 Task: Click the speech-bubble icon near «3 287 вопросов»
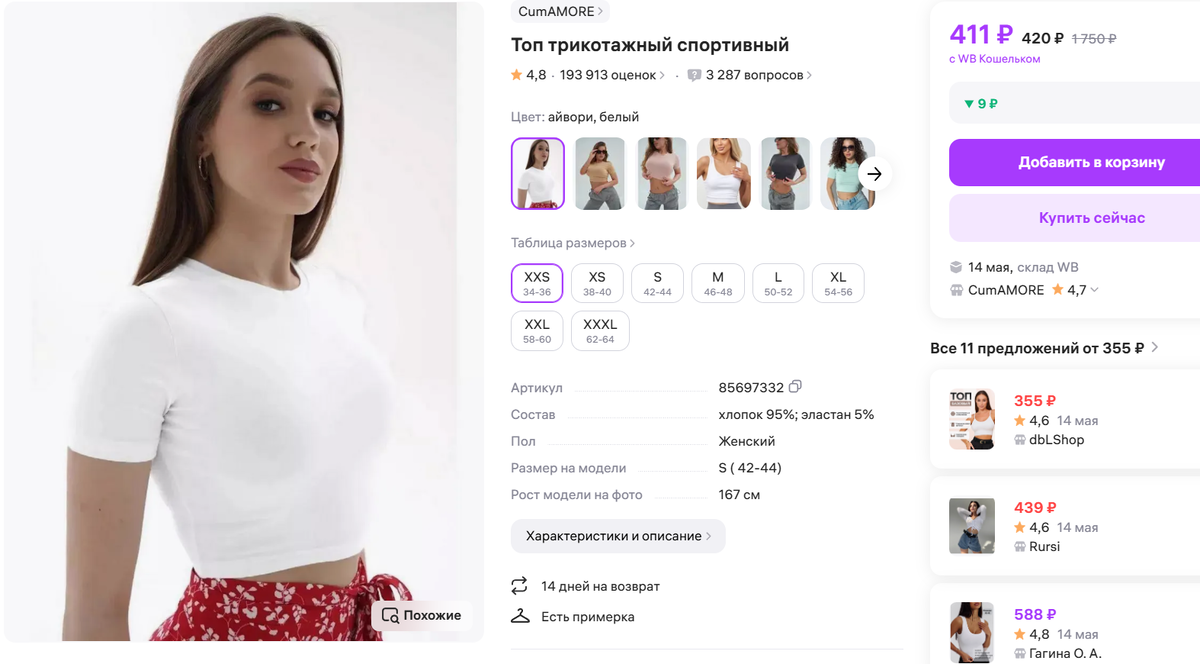tap(693, 75)
